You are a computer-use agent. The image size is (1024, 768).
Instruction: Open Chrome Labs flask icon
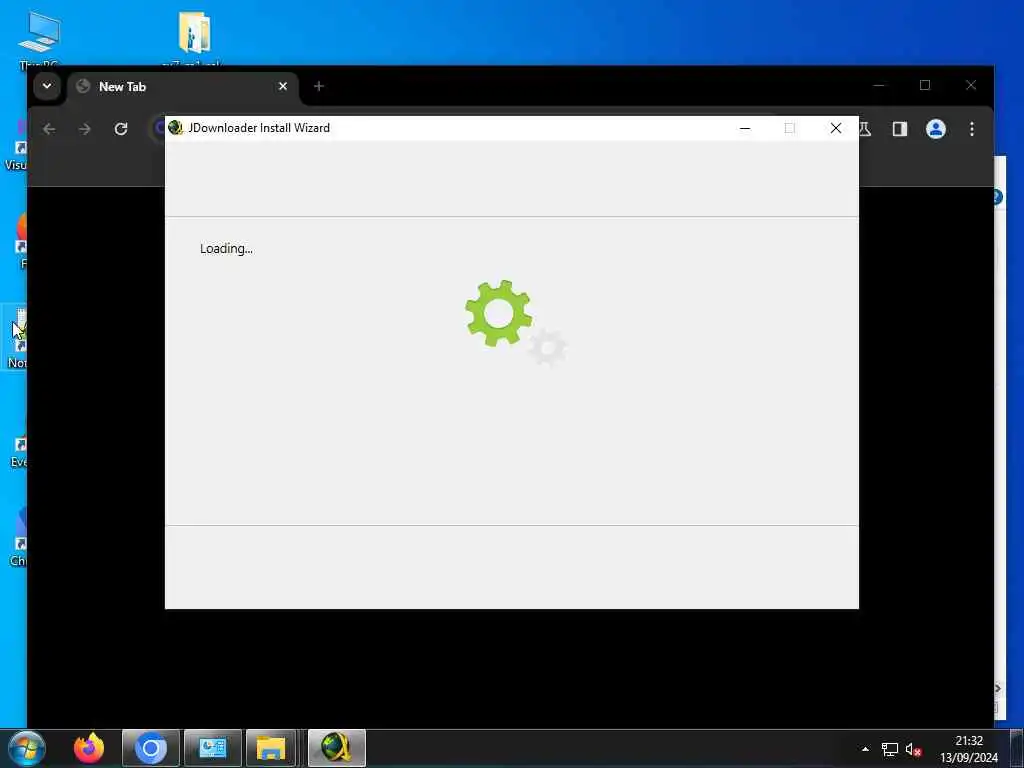[x=865, y=129]
